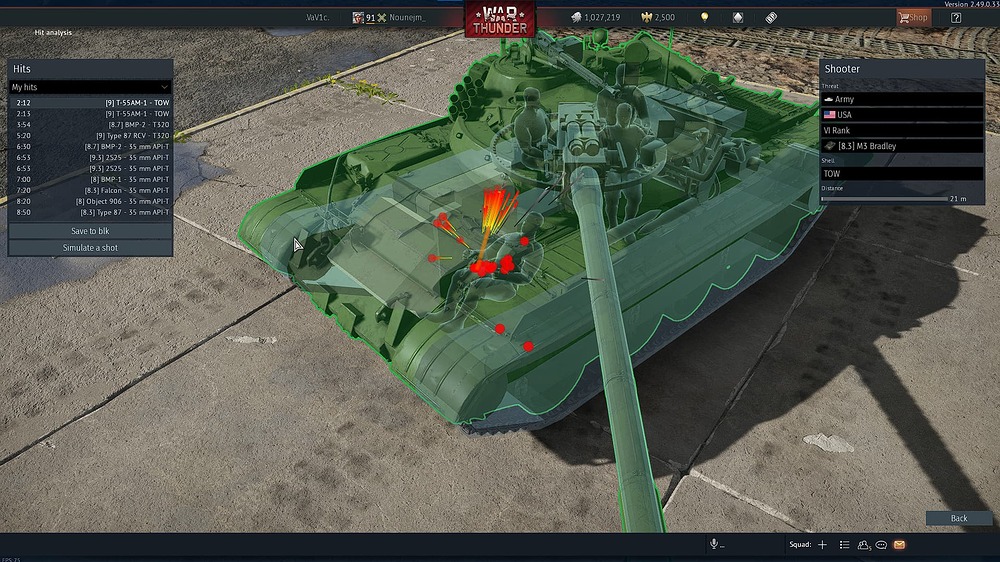Expand the My hits dropdown
Screen dimensions: 1000x562
point(90,87)
